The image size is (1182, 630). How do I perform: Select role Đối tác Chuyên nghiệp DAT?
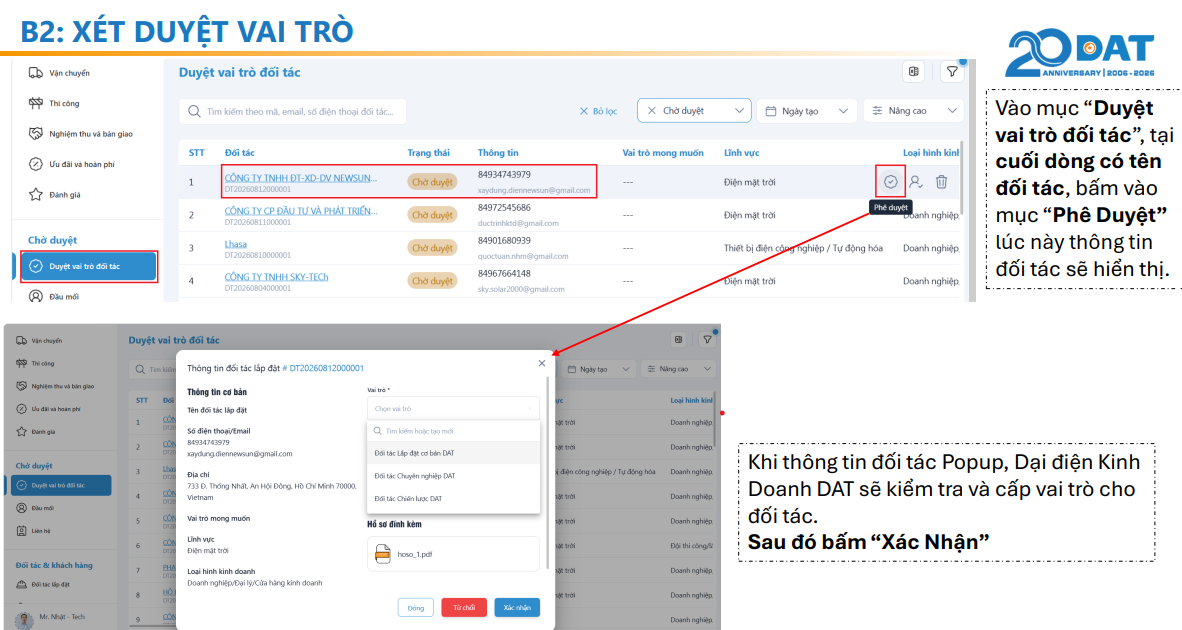click(x=454, y=476)
